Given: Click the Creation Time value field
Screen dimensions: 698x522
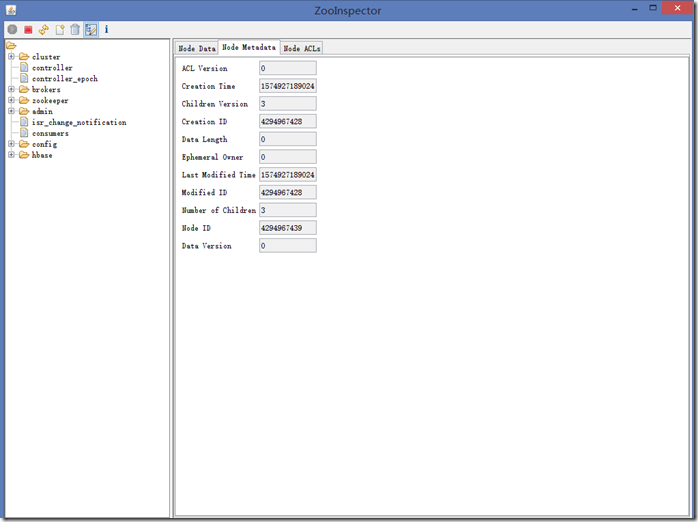Looking at the screenshot, I should pyautogui.click(x=288, y=86).
